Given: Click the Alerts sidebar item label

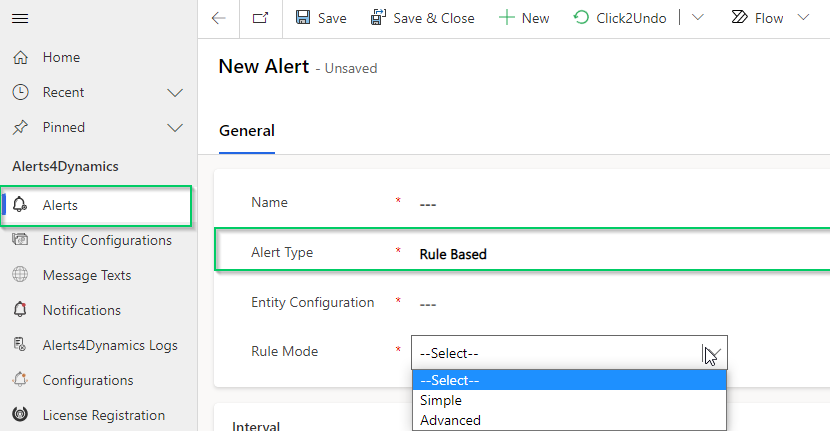Looking at the screenshot, I should (60, 205).
